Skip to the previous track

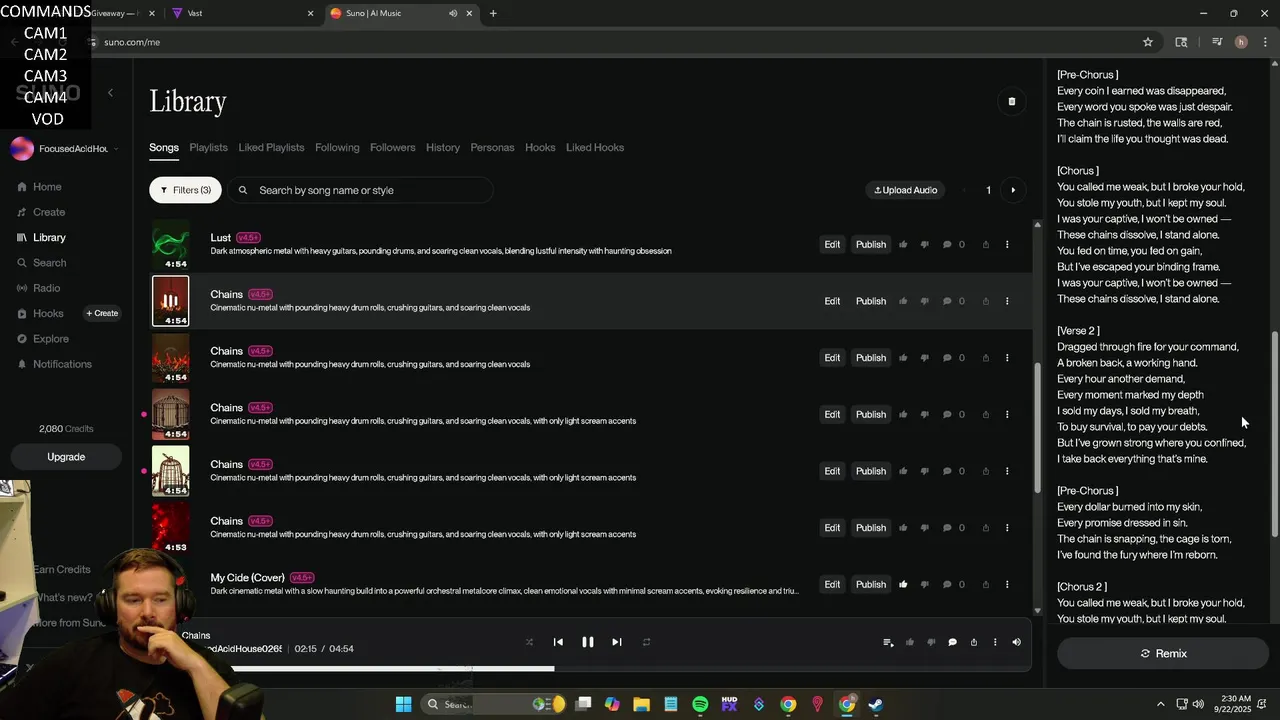558,642
